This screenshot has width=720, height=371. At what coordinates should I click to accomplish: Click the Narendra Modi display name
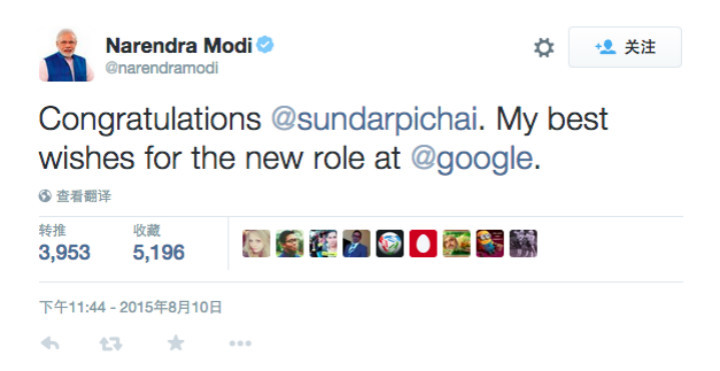point(179,45)
